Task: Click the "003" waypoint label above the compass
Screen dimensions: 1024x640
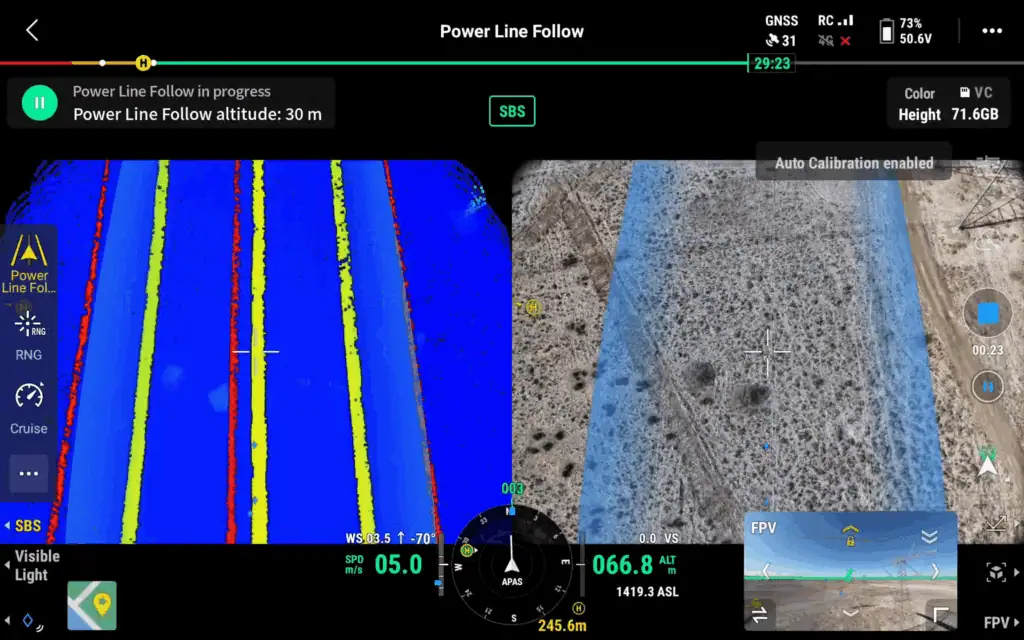Action: (x=512, y=488)
